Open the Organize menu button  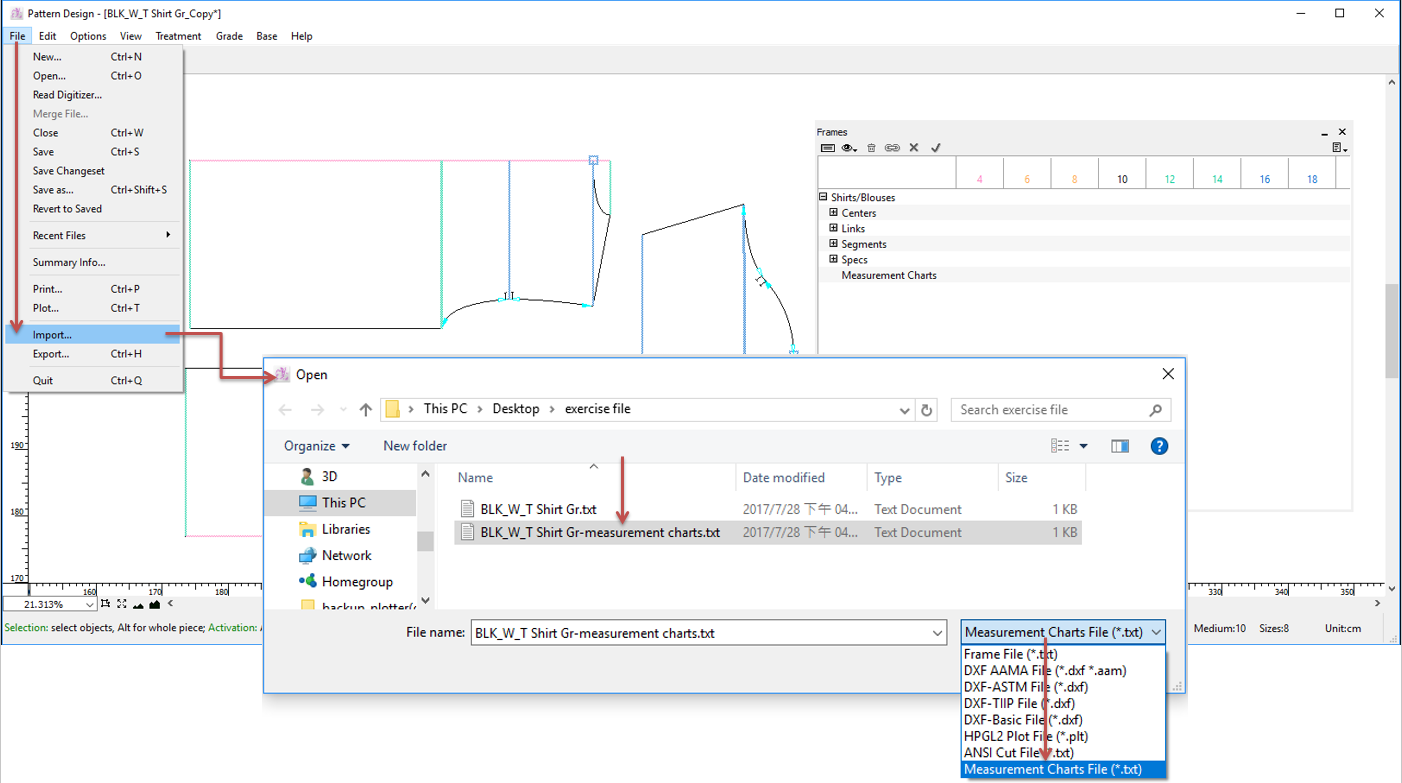316,446
